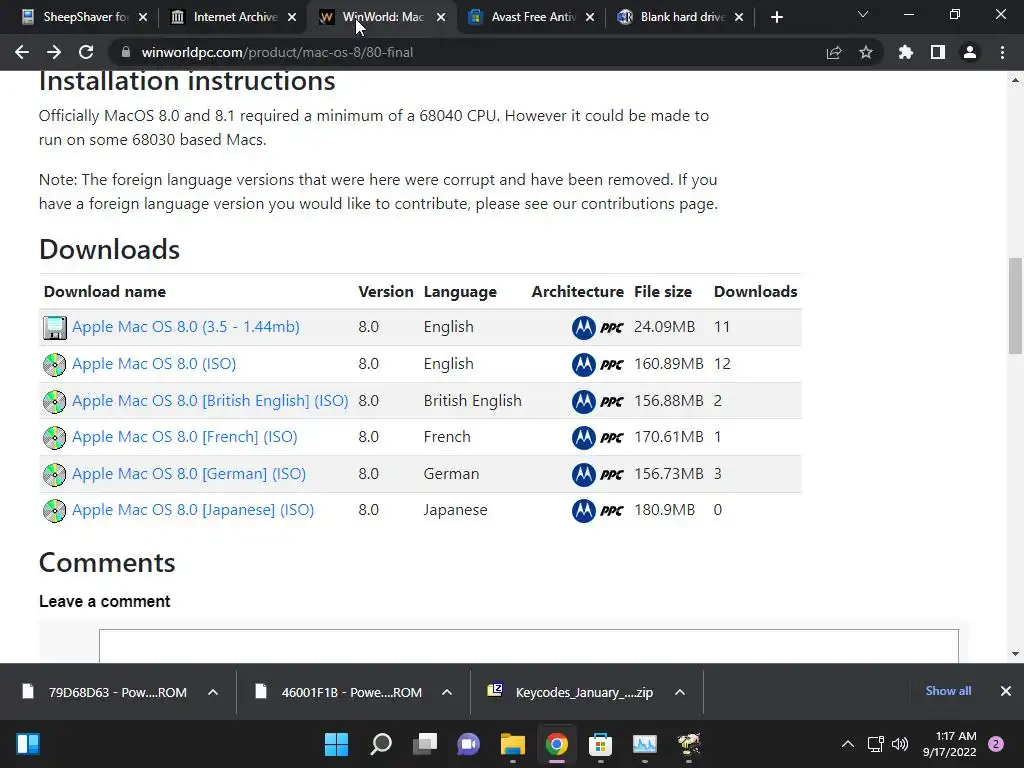Open the Chrome profile avatar
Viewport: 1024px width, 768px height.
pos(970,52)
